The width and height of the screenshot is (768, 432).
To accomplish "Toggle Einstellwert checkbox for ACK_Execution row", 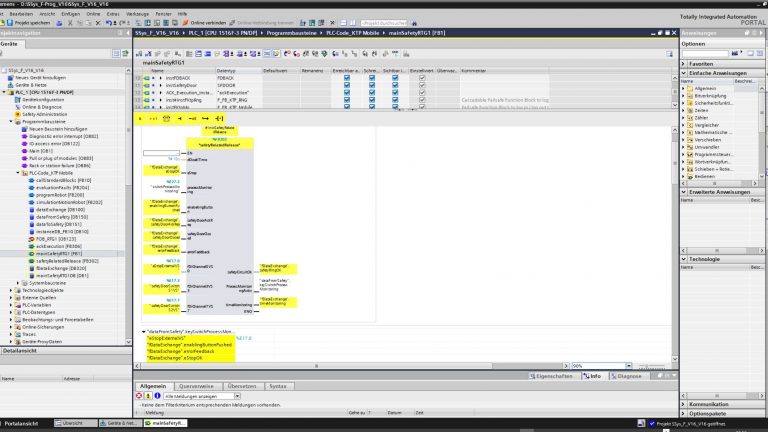I will [x=422, y=93].
